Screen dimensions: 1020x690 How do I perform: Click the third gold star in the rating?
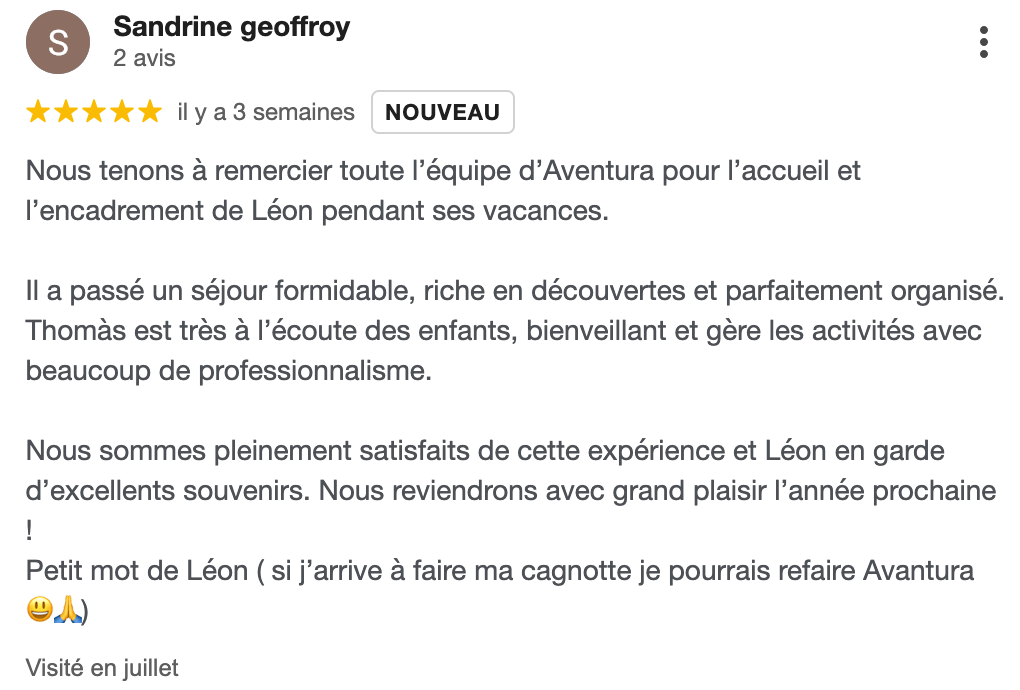click(94, 112)
